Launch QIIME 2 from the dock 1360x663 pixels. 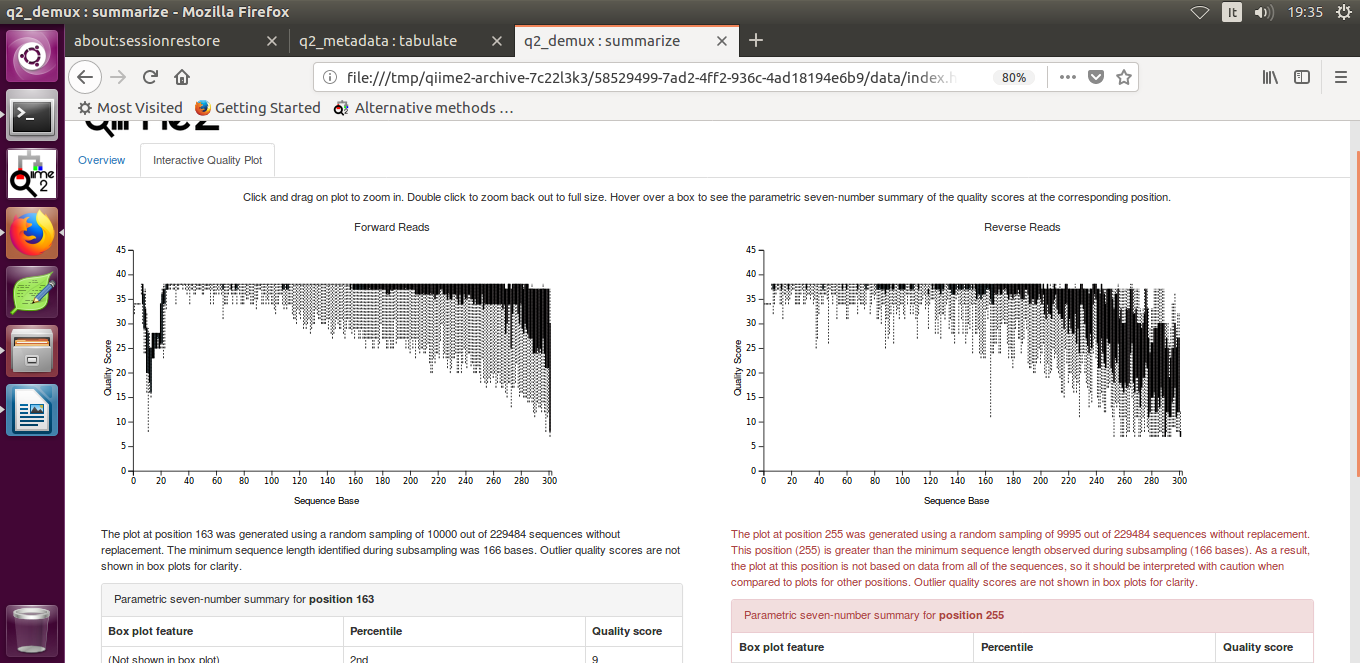pos(32,173)
